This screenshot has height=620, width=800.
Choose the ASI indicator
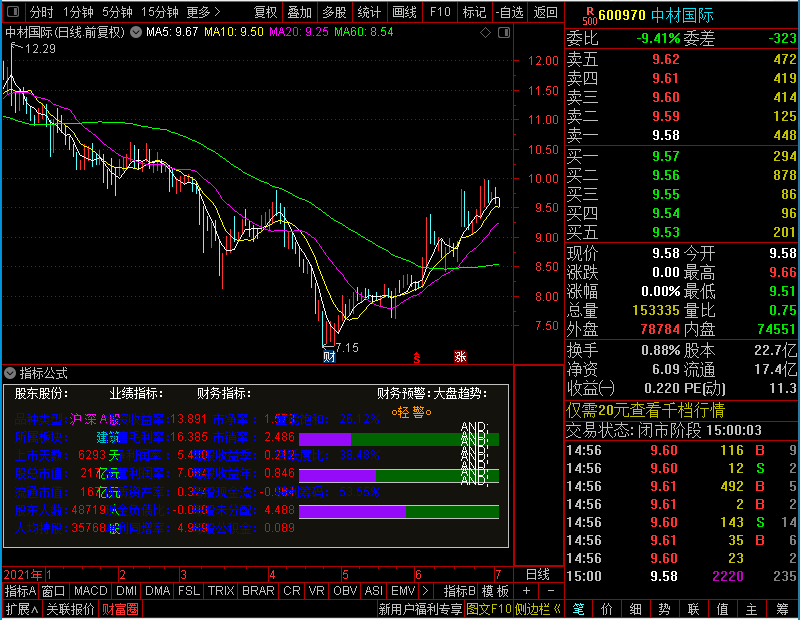pyautogui.click(x=374, y=591)
